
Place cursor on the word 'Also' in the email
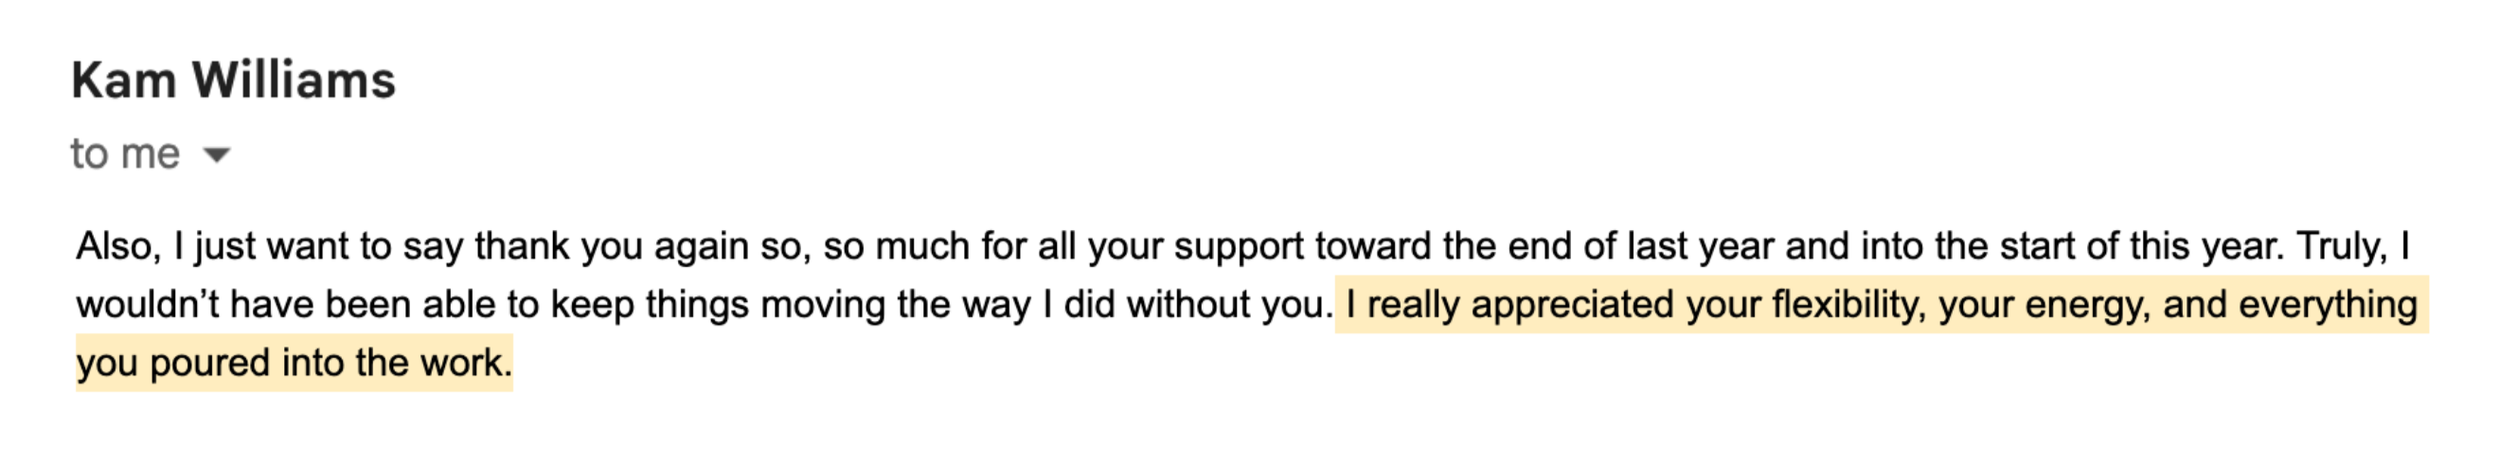tap(116, 246)
